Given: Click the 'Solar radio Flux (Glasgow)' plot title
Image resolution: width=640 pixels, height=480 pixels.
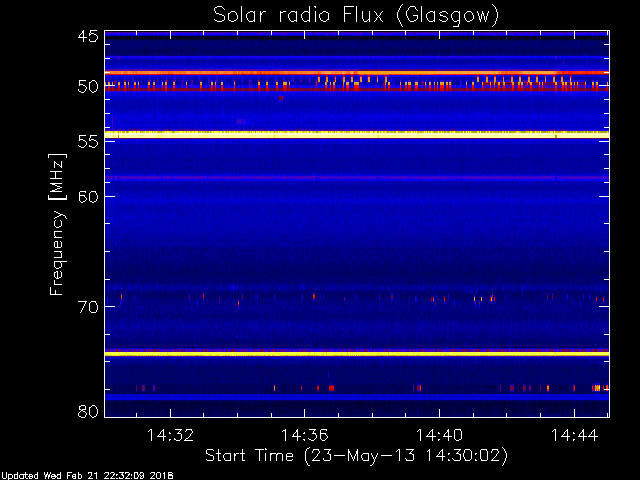Looking at the screenshot, I should tap(356, 16).
